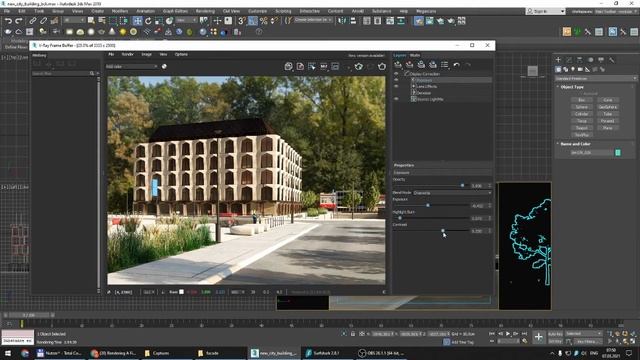Open selection filter dropdown in main toolbar
This screenshot has height=360, width=640.
[74, 20]
